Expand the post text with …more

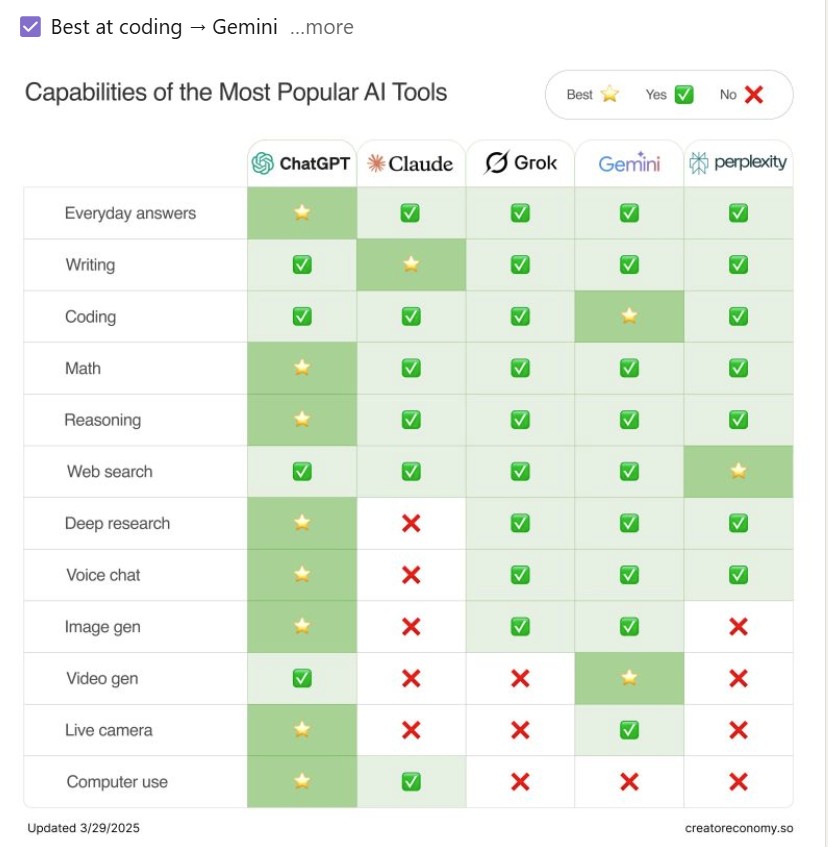(x=322, y=27)
